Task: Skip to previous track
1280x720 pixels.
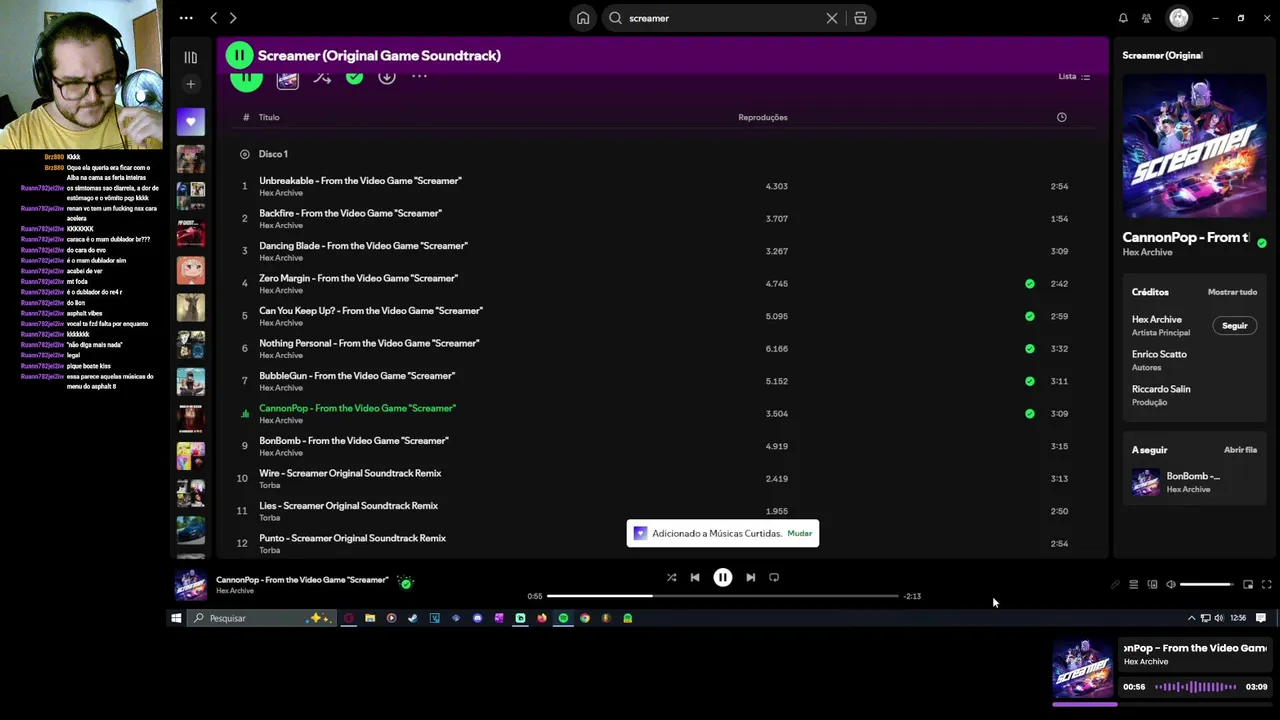Action: (x=695, y=577)
